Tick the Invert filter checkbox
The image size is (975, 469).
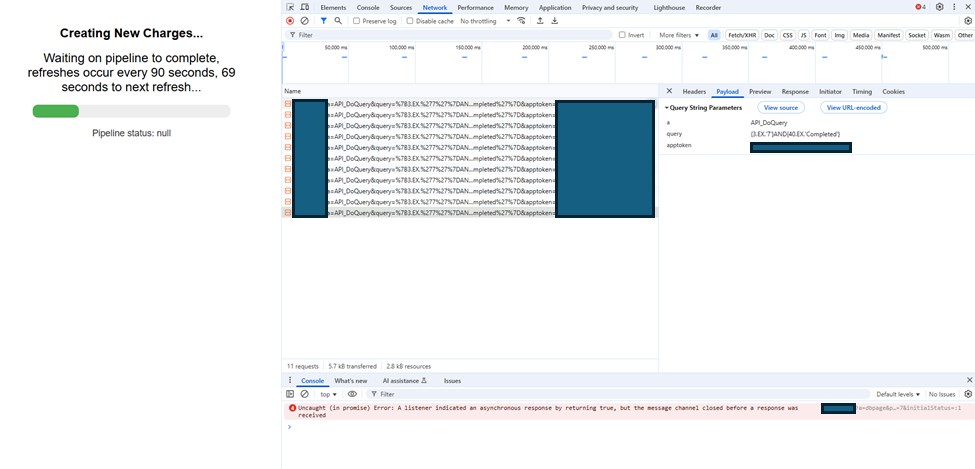coord(622,35)
